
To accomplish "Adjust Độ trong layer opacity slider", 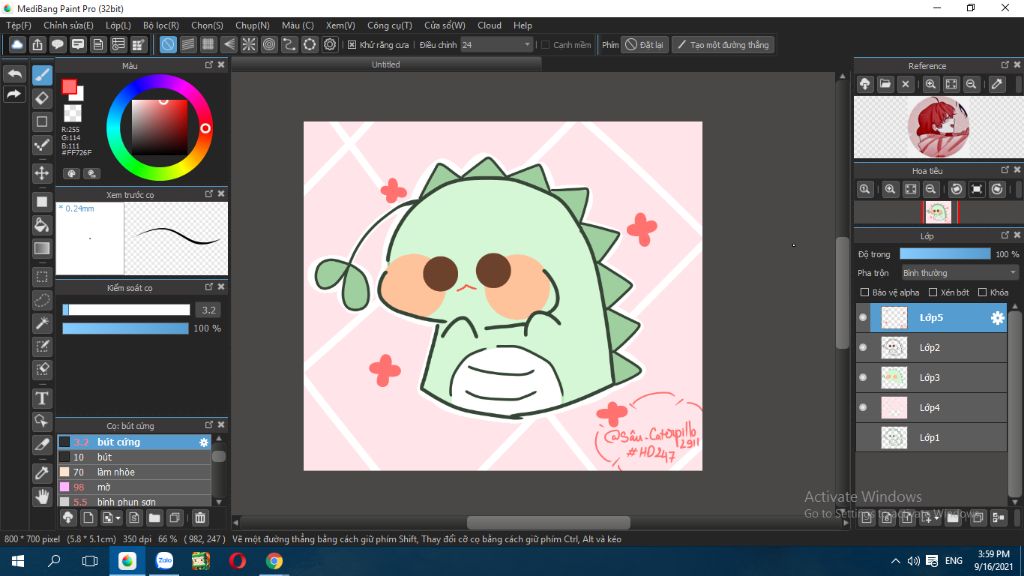I will click(944, 254).
